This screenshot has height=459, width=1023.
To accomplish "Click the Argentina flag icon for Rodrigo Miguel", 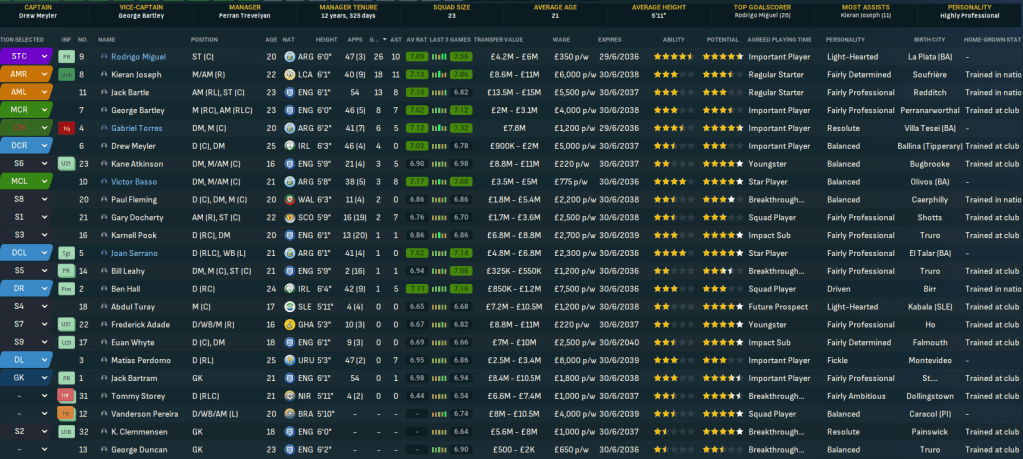I will (x=289, y=57).
